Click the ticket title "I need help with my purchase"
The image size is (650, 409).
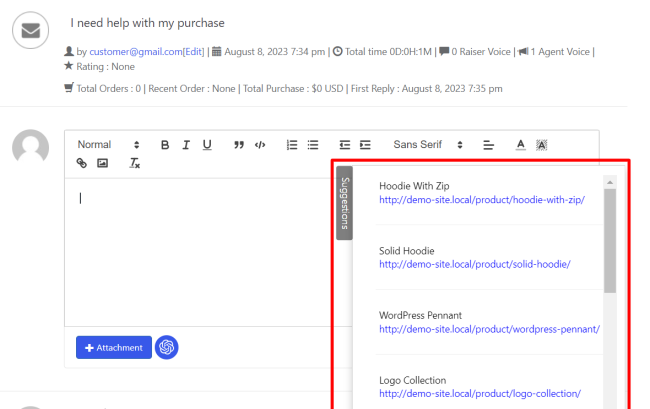pos(147,23)
